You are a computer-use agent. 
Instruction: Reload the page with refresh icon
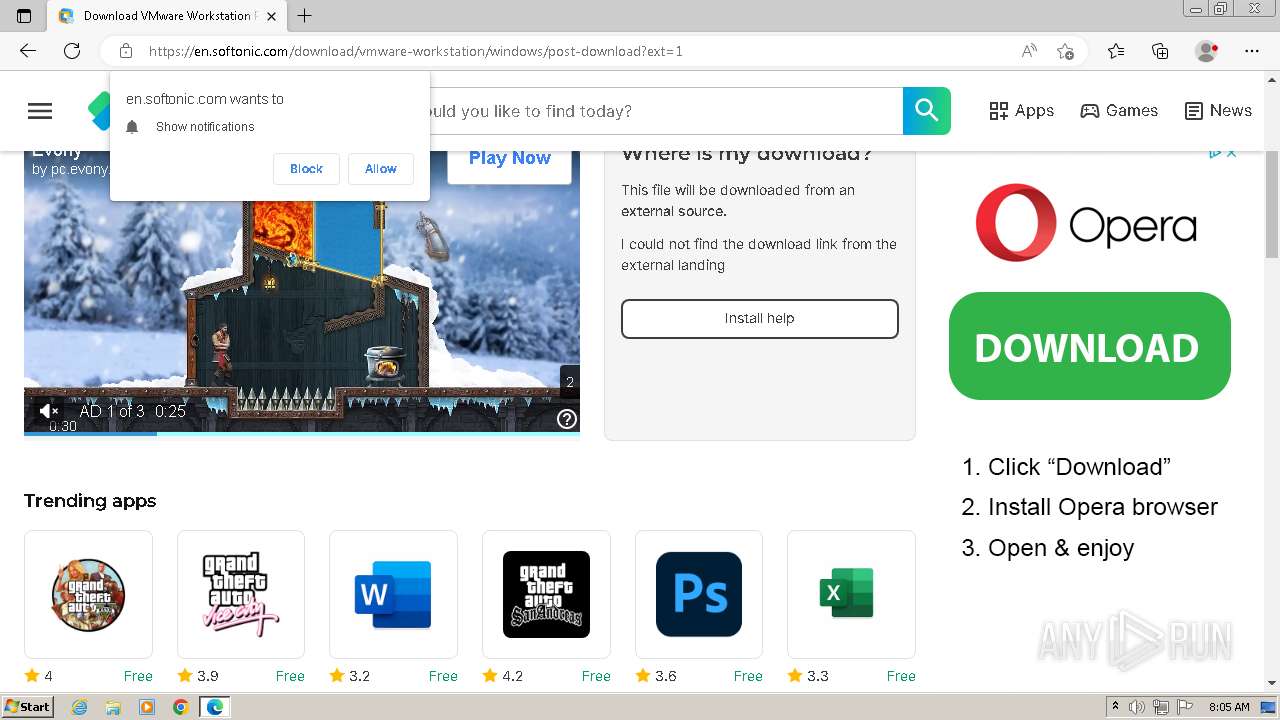pos(72,51)
